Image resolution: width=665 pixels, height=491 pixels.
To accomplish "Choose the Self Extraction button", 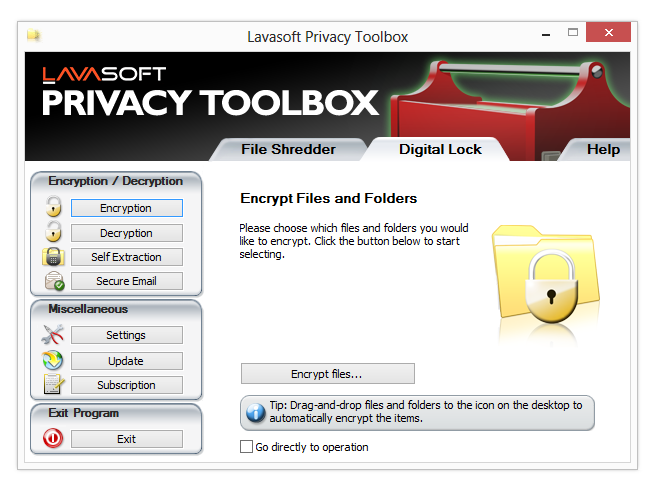I will click(126, 257).
